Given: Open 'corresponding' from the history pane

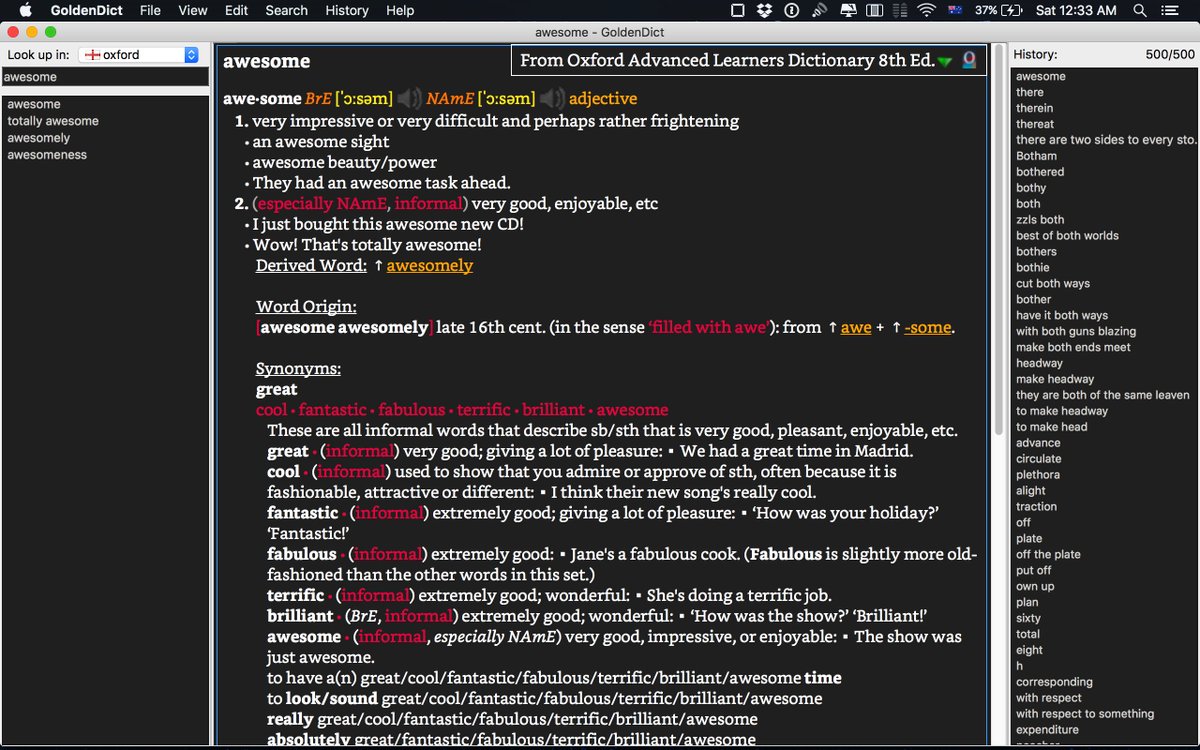Looking at the screenshot, I should pos(1054,682).
